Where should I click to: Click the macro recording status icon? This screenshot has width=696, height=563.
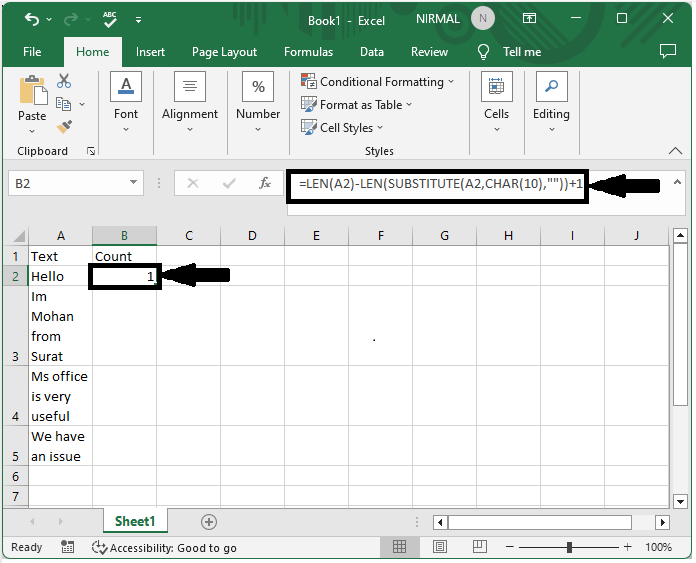point(67,547)
